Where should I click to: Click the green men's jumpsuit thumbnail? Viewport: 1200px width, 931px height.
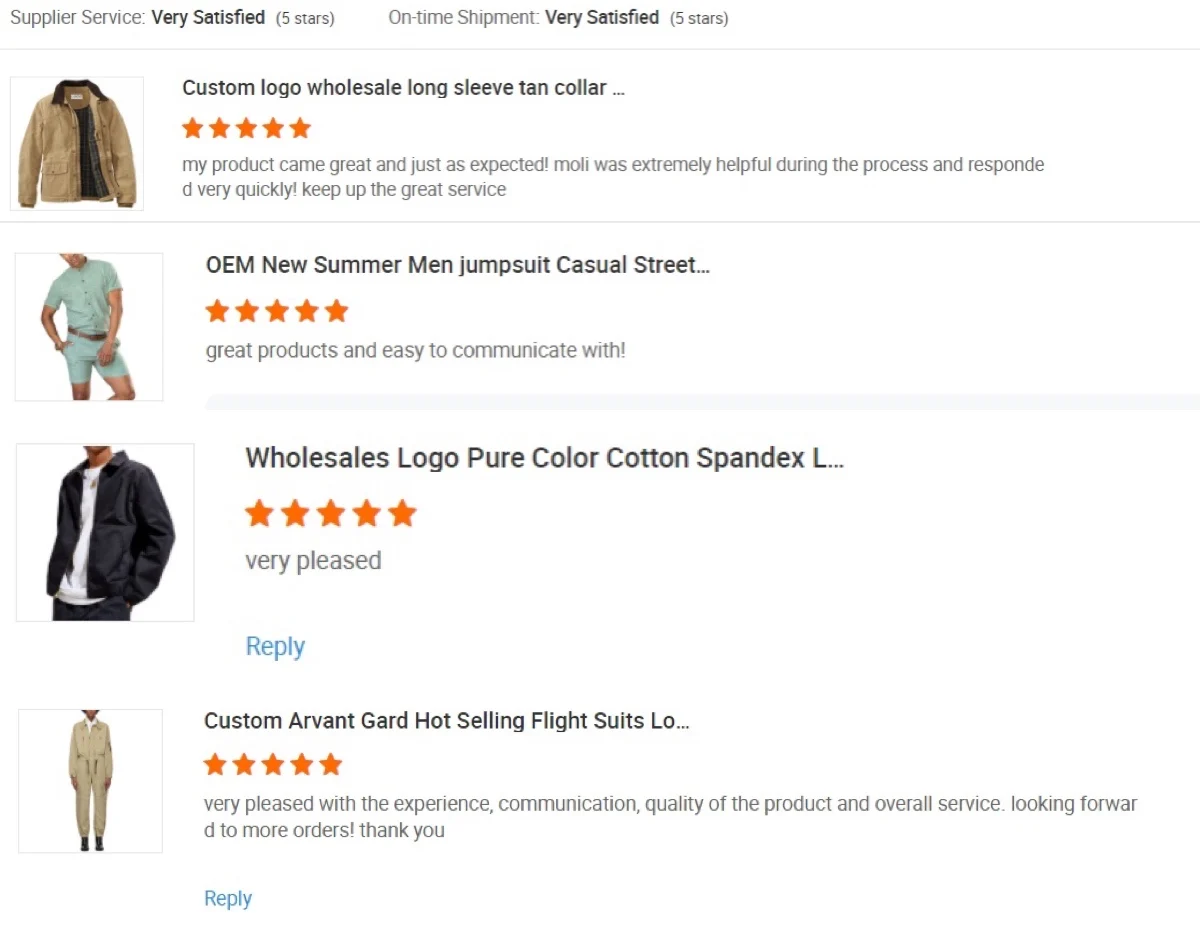[x=89, y=327]
